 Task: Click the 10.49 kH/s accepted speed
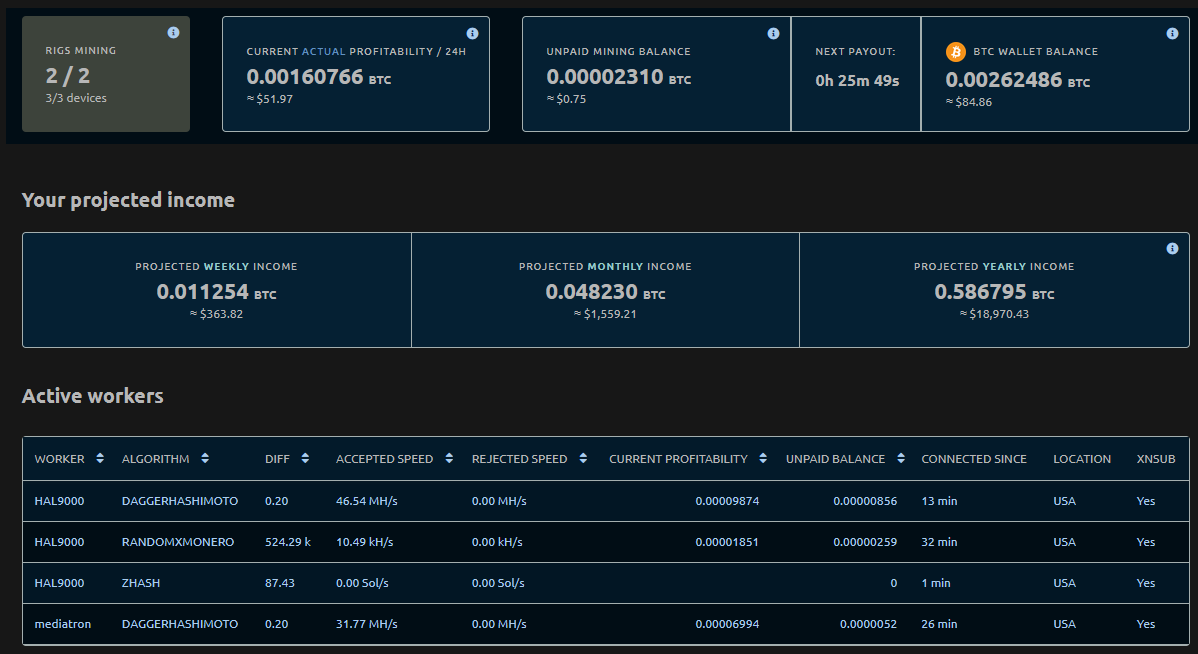coord(364,542)
